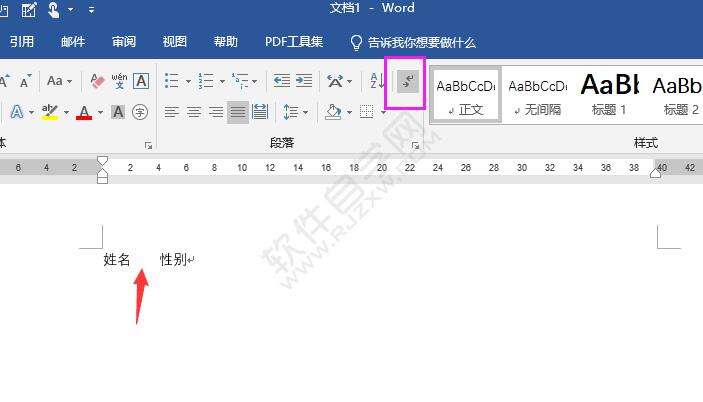The image size is (703, 402).
Task: Expand the Borders dropdown arrow
Action: coord(383,112)
